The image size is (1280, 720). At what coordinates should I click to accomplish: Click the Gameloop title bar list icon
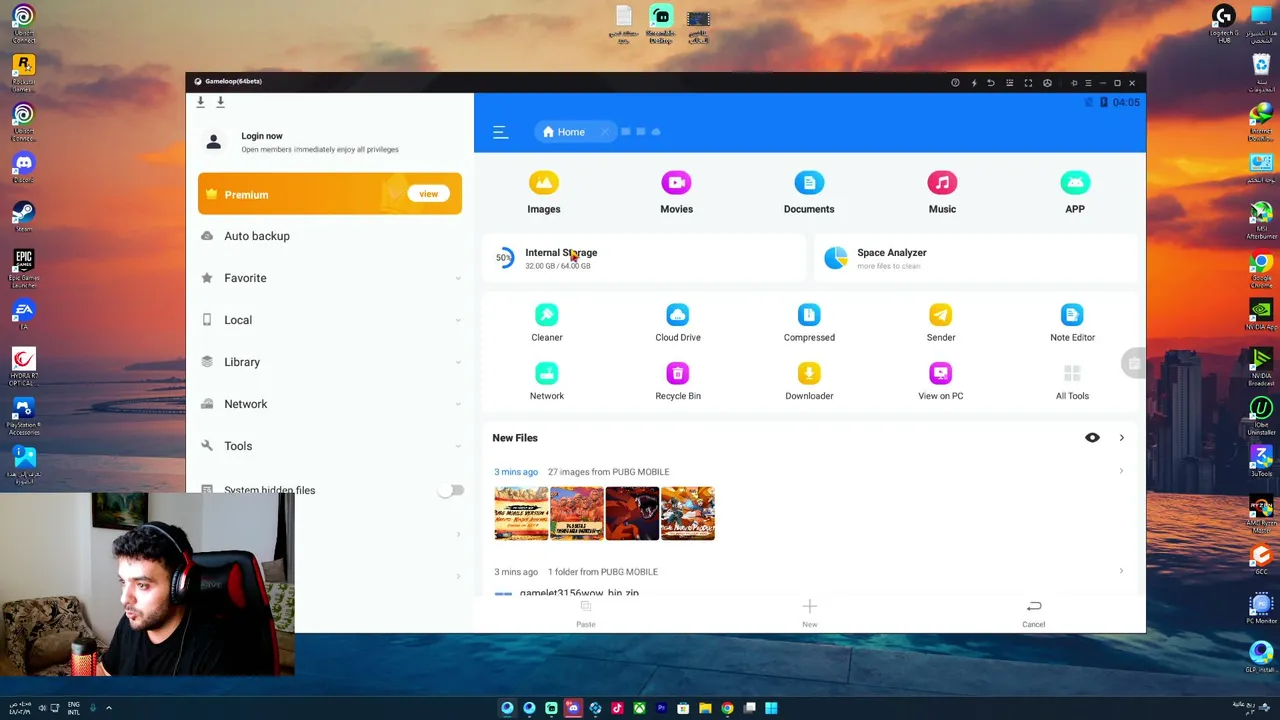coord(1010,83)
